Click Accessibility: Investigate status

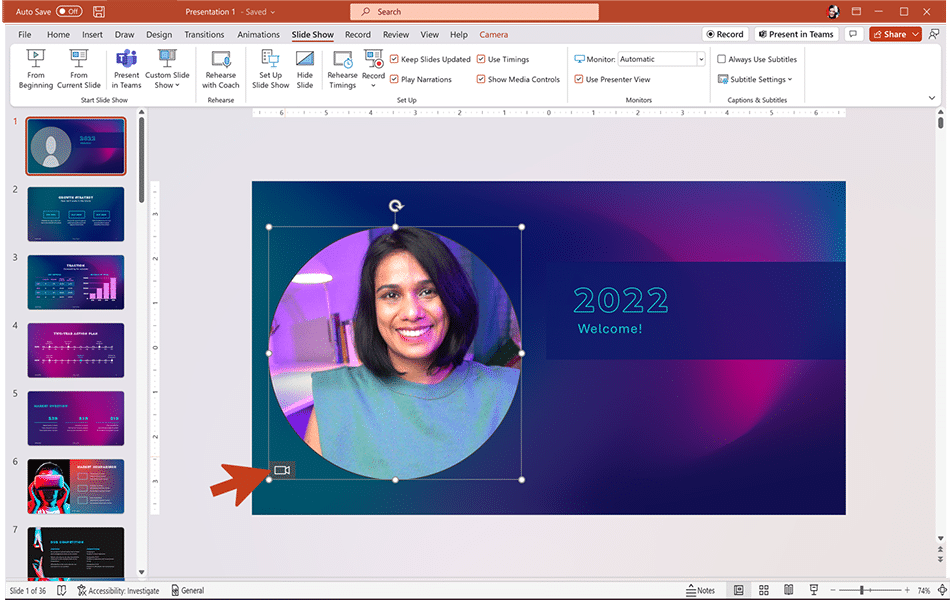pyautogui.click(x=118, y=590)
